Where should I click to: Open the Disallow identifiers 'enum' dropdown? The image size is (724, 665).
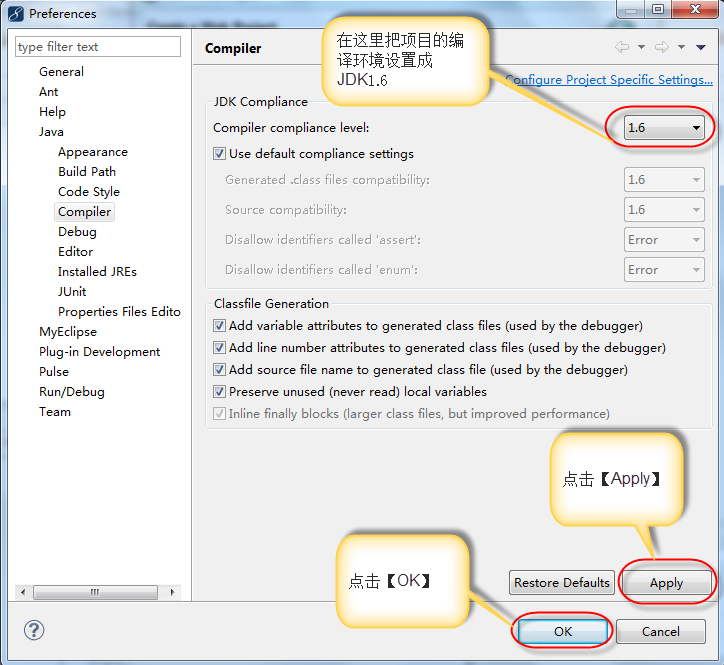coord(664,270)
